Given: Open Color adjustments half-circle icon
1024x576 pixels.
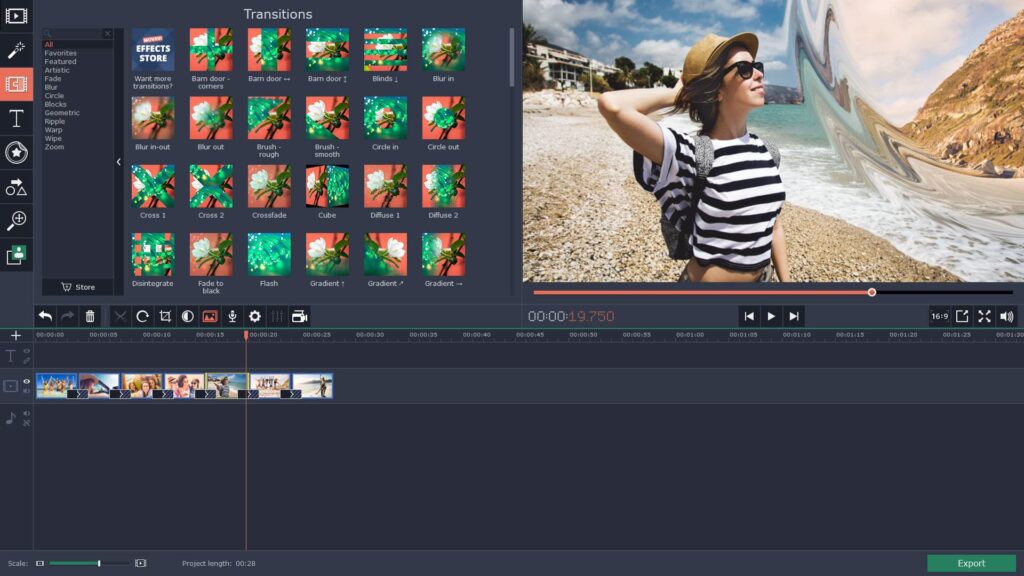Looking at the screenshot, I should tap(188, 316).
